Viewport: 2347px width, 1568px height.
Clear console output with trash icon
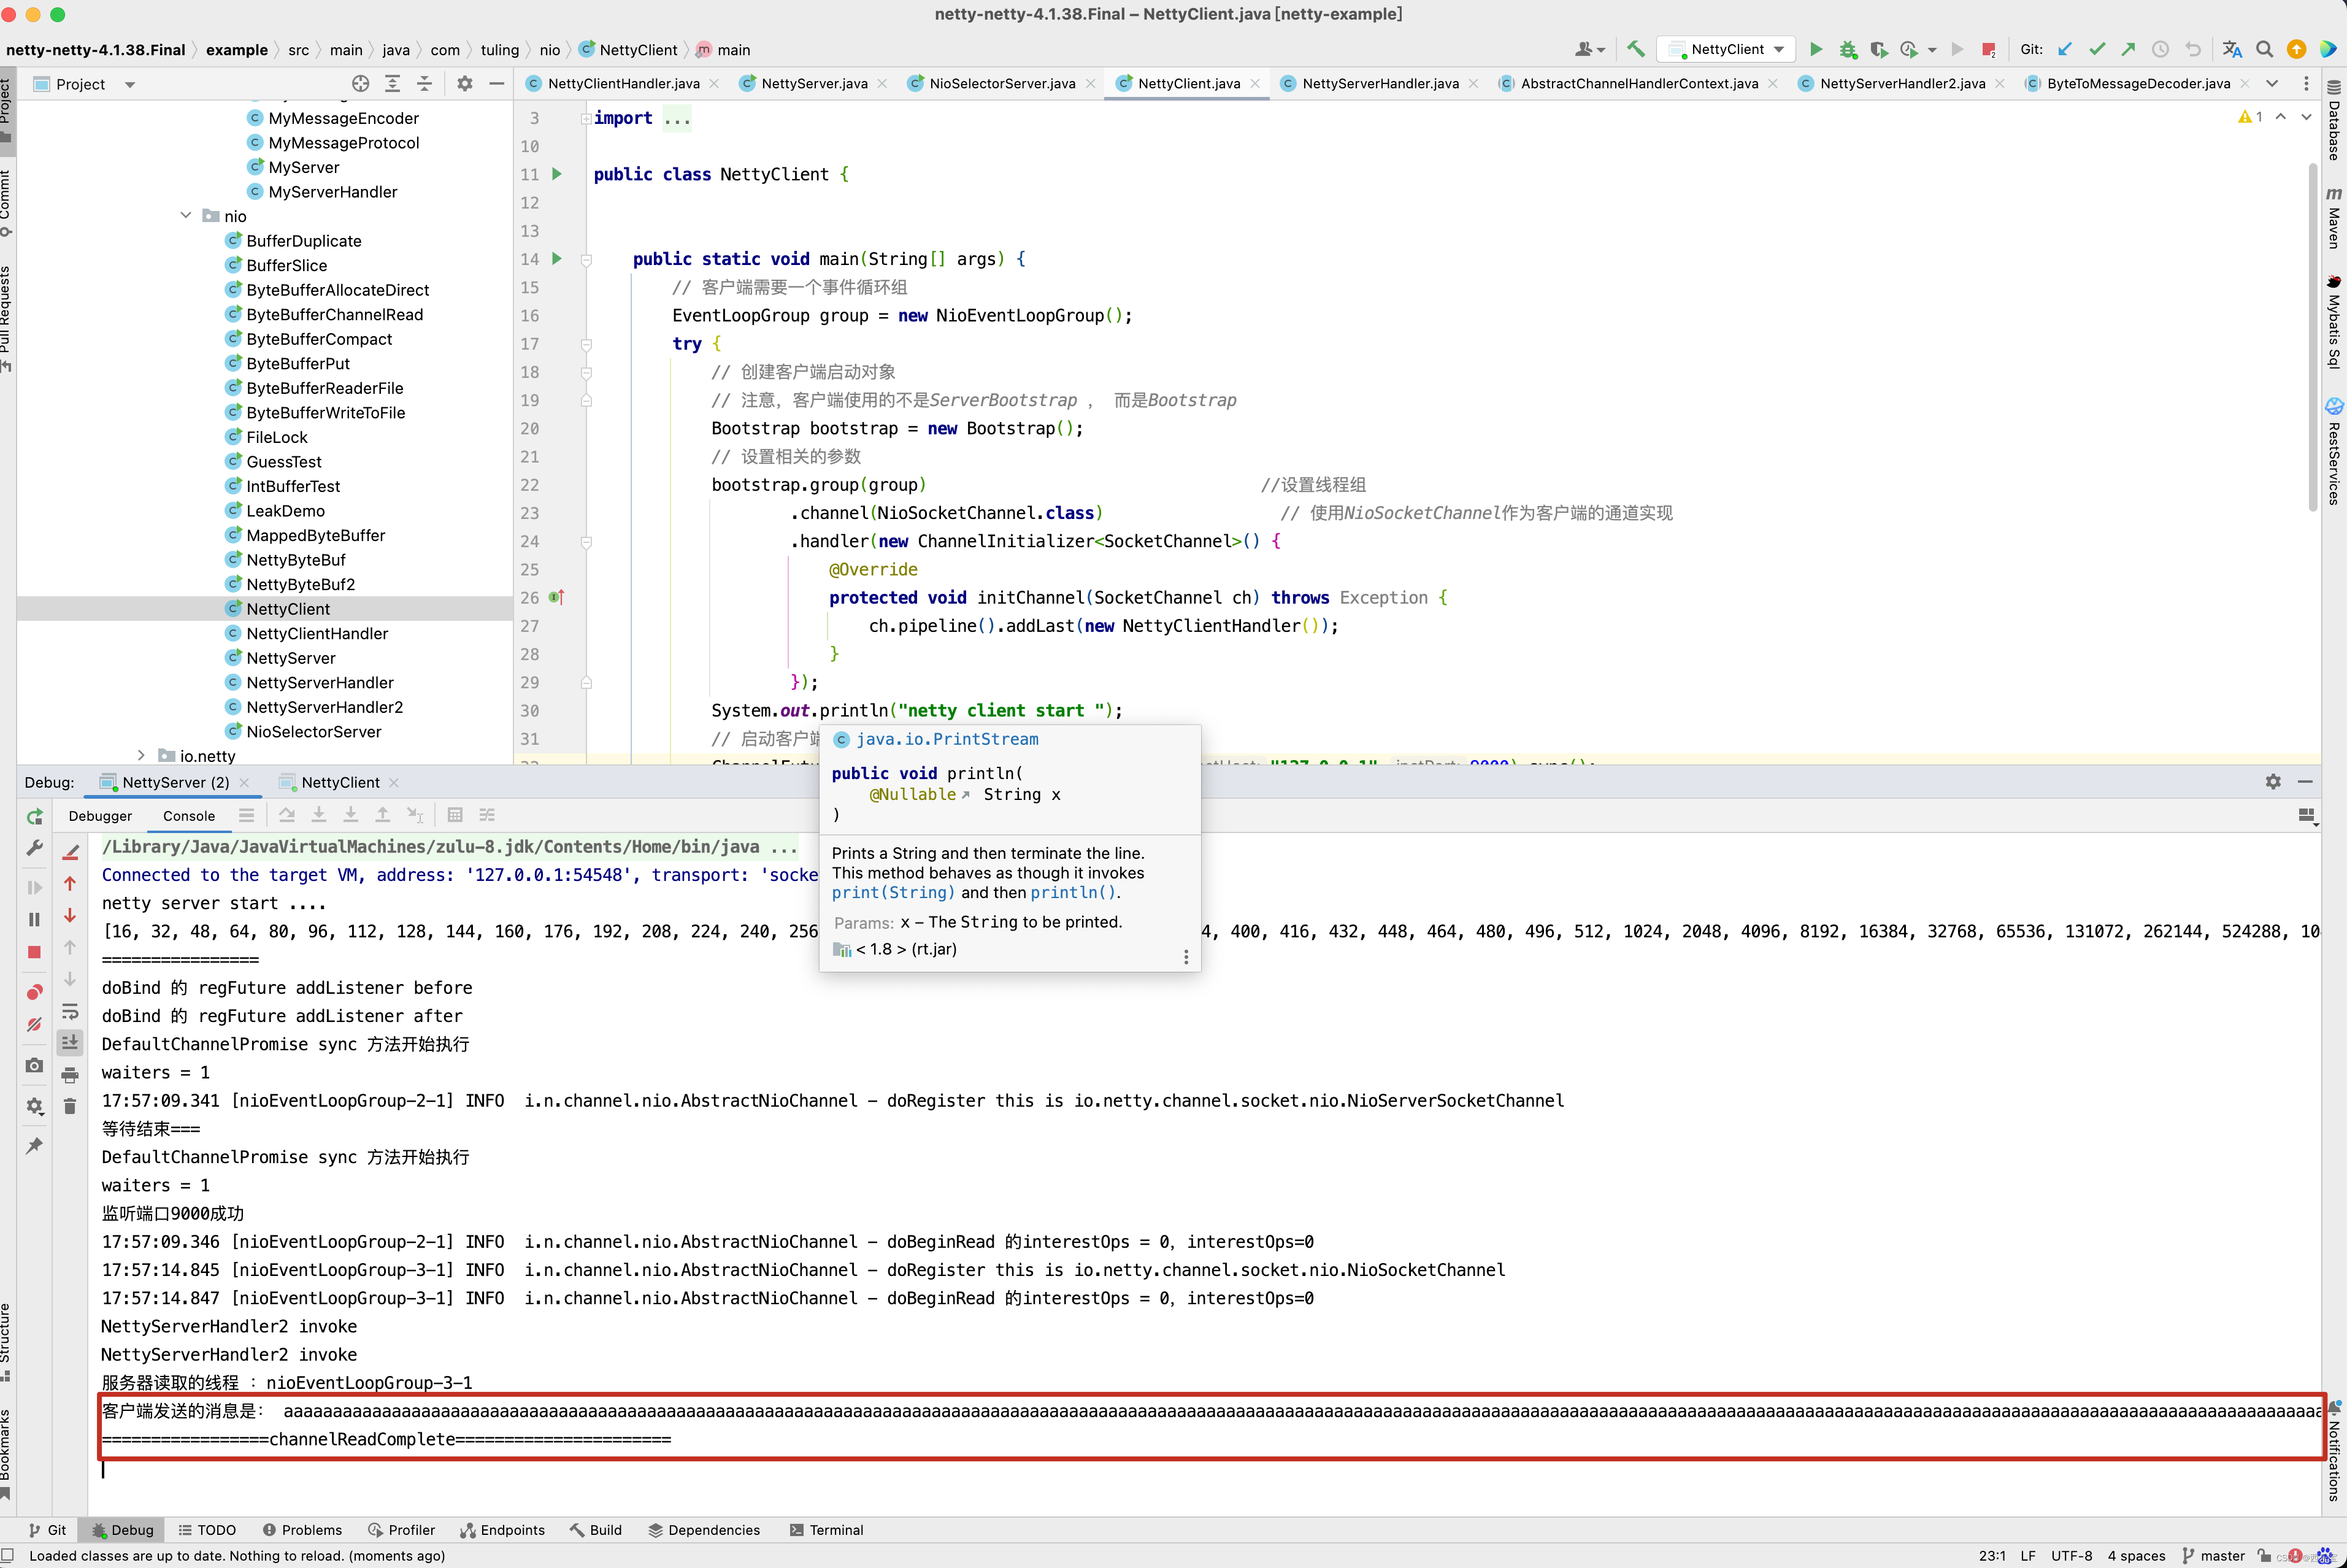[x=70, y=1105]
